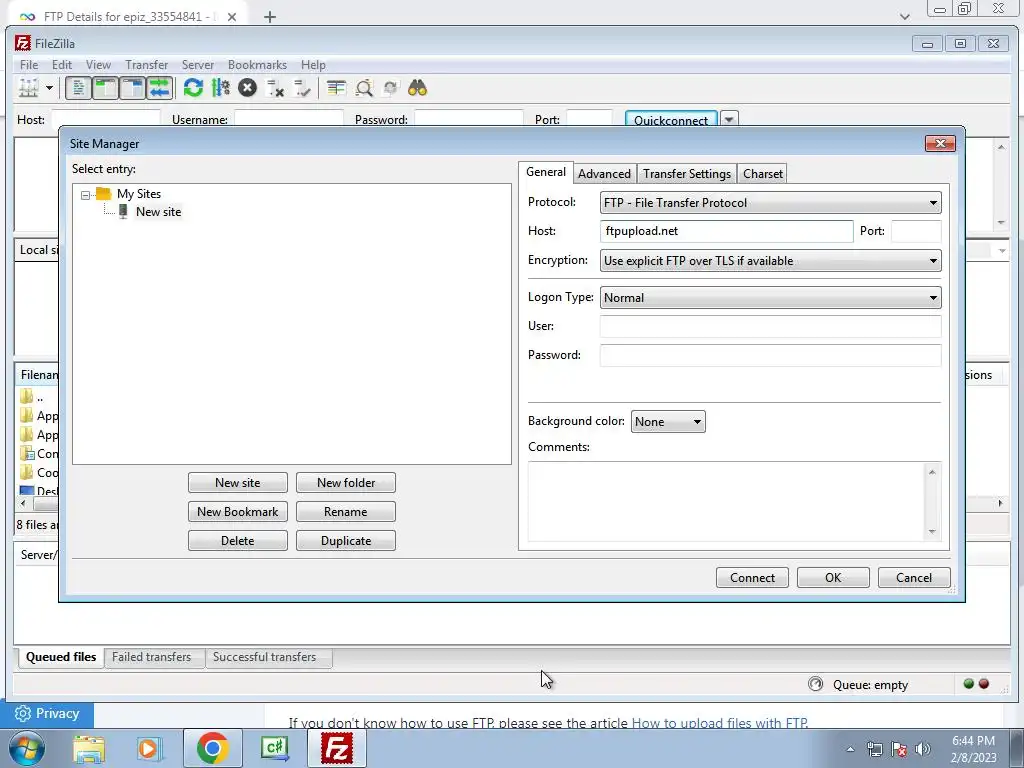Click the Cancel current operation icon
The width and height of the screenshot is (1024, 768).
[248, 88]
